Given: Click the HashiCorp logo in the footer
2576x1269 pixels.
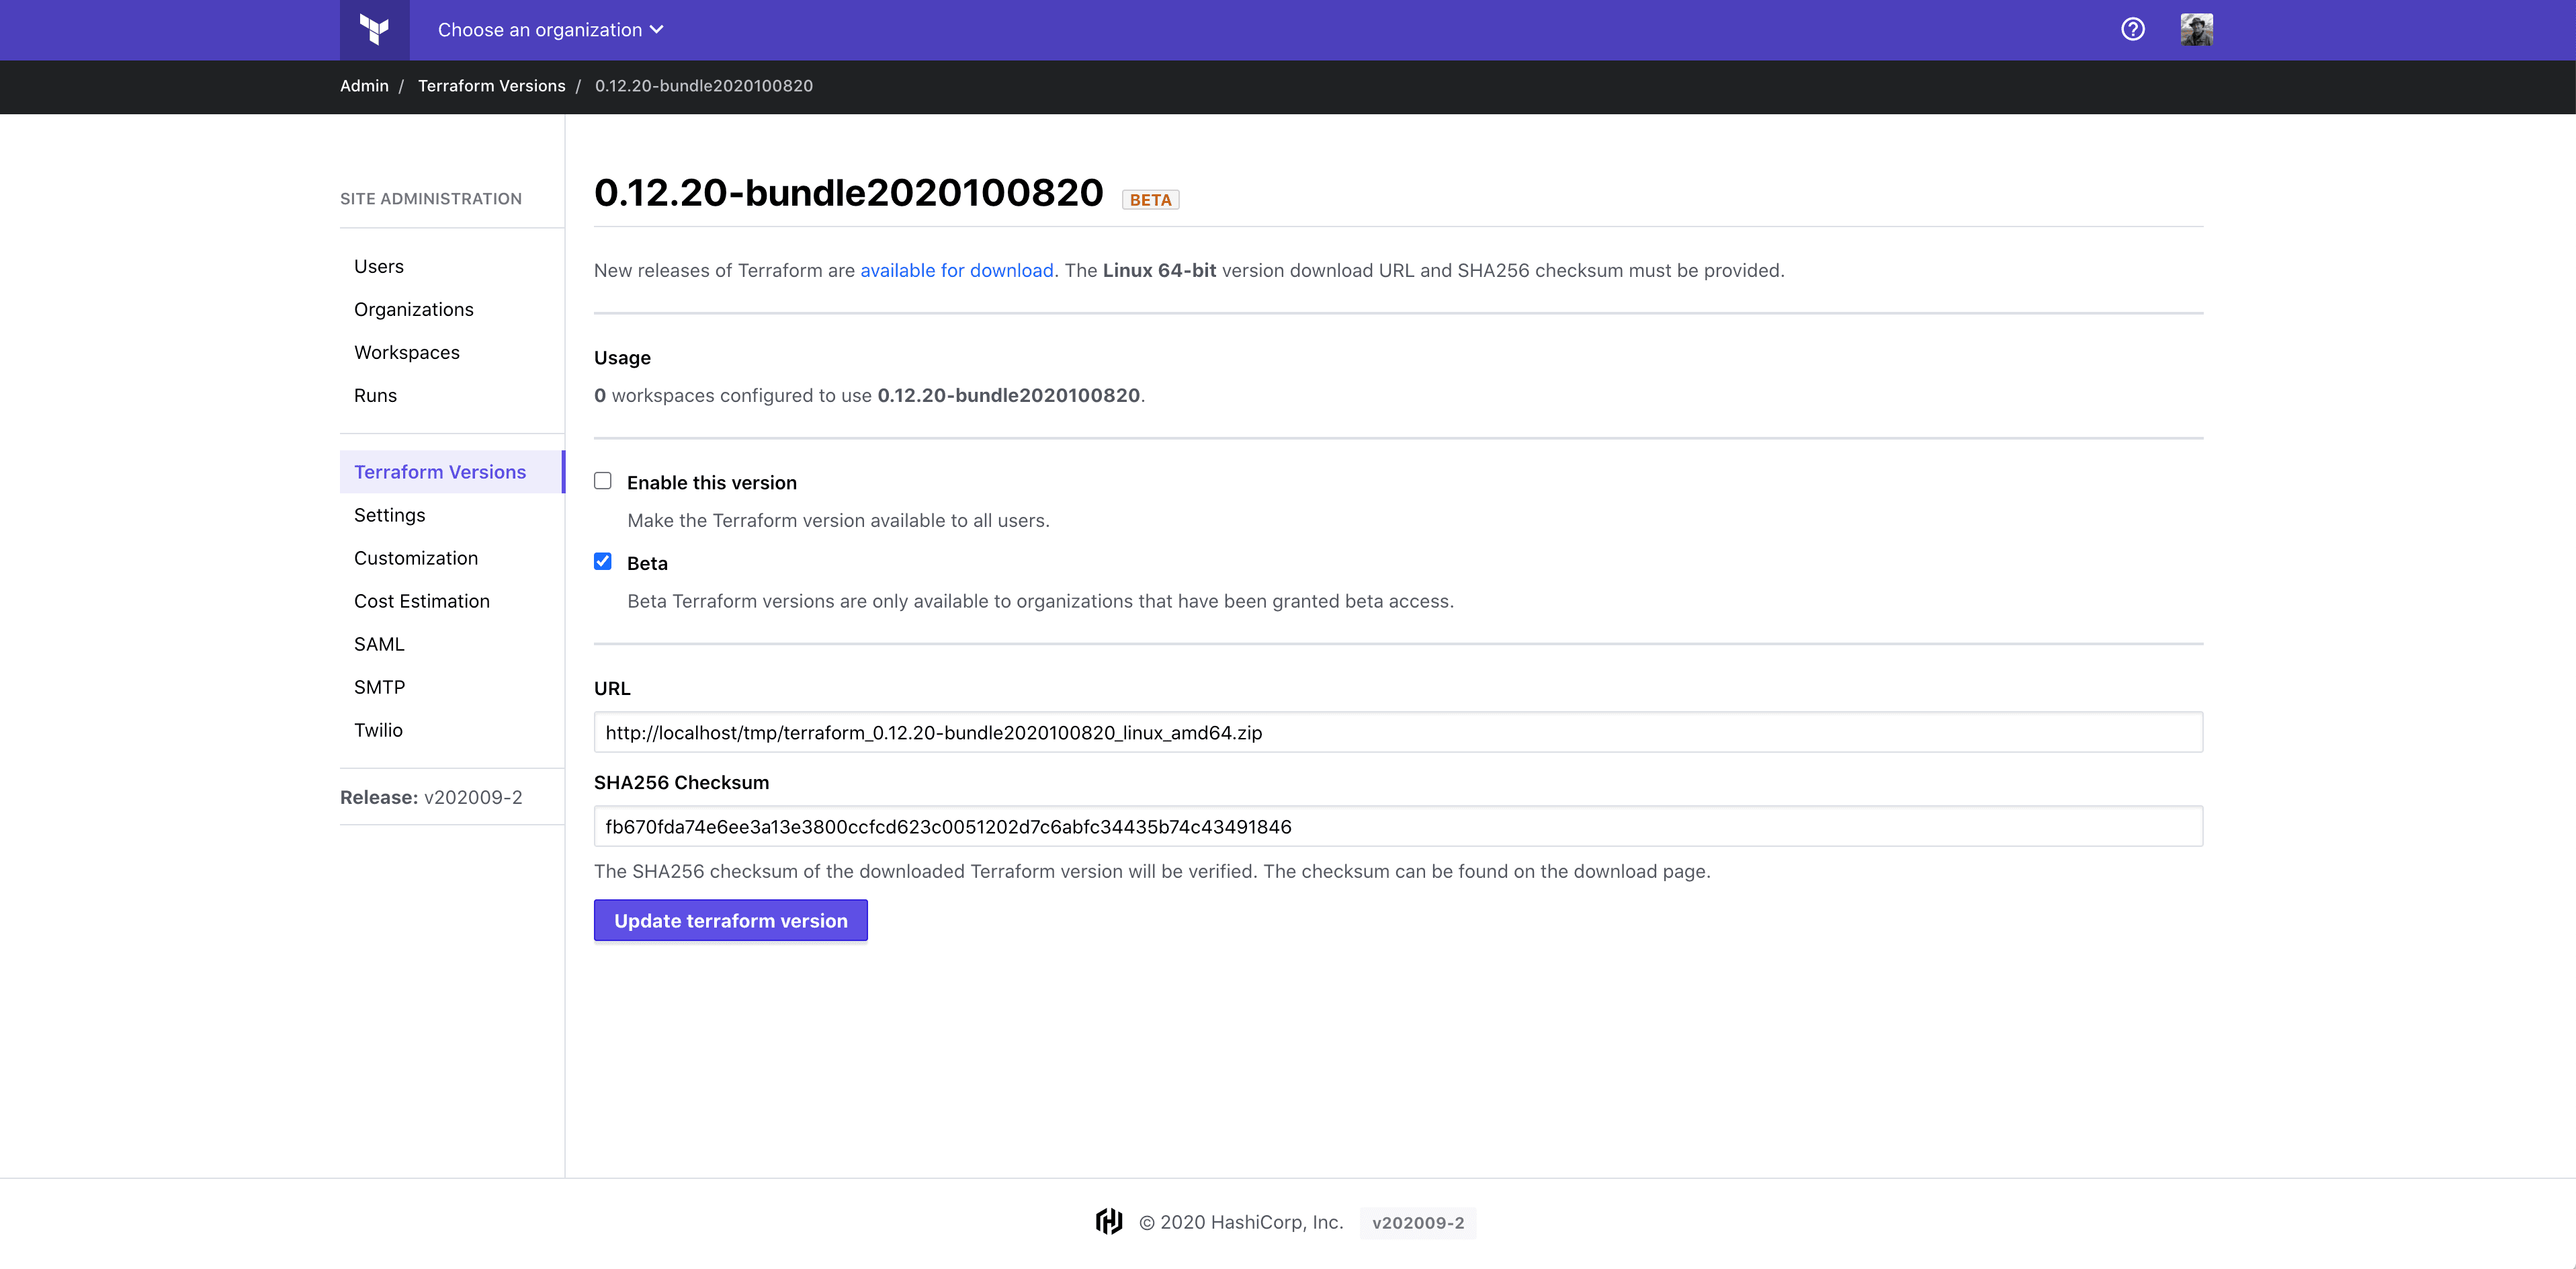Looking at the screenshot, I should [1109, 1221].
